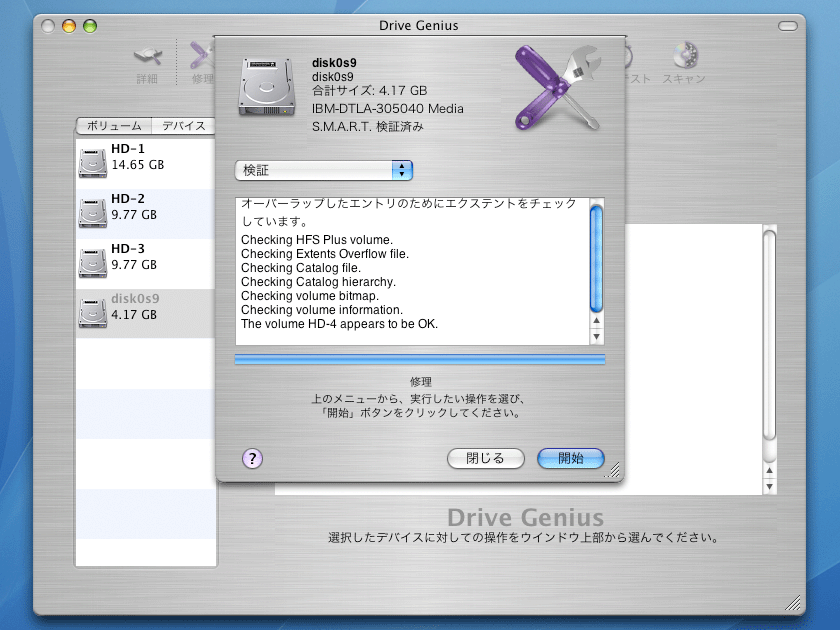Click the 閉じる (close) button
The image size is (840, 630).
[485, 459]
